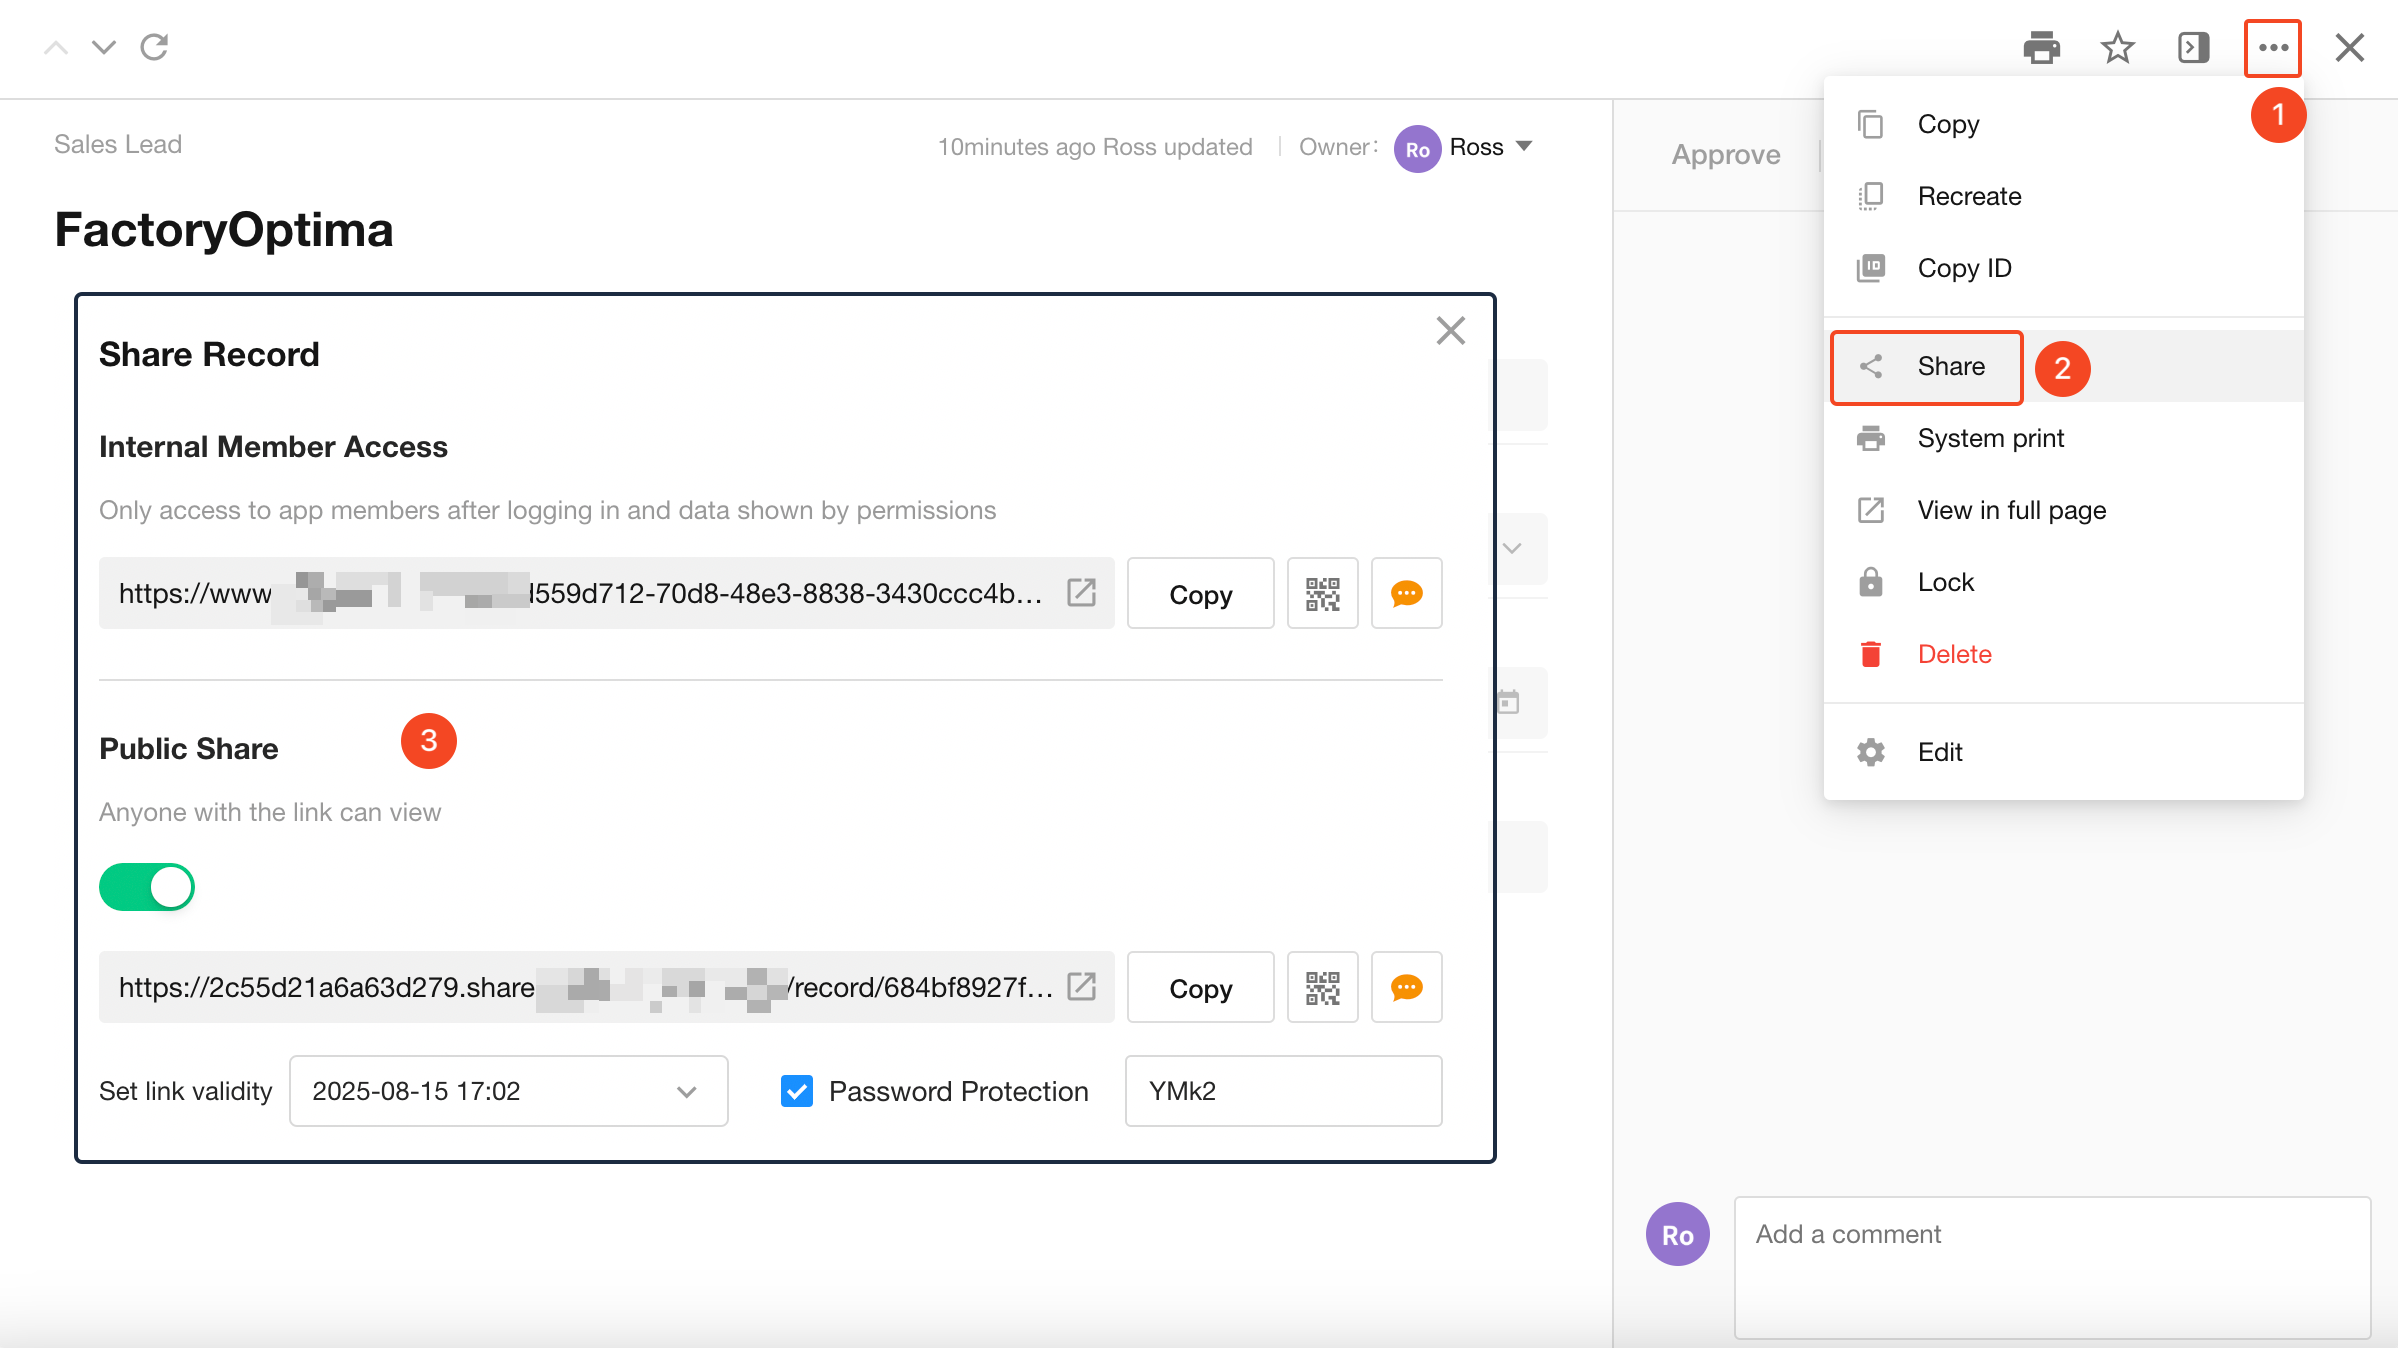Copy the internal member access link
The width and height of the screenshot is (2398, 1348).
(x=1200, y=594)
